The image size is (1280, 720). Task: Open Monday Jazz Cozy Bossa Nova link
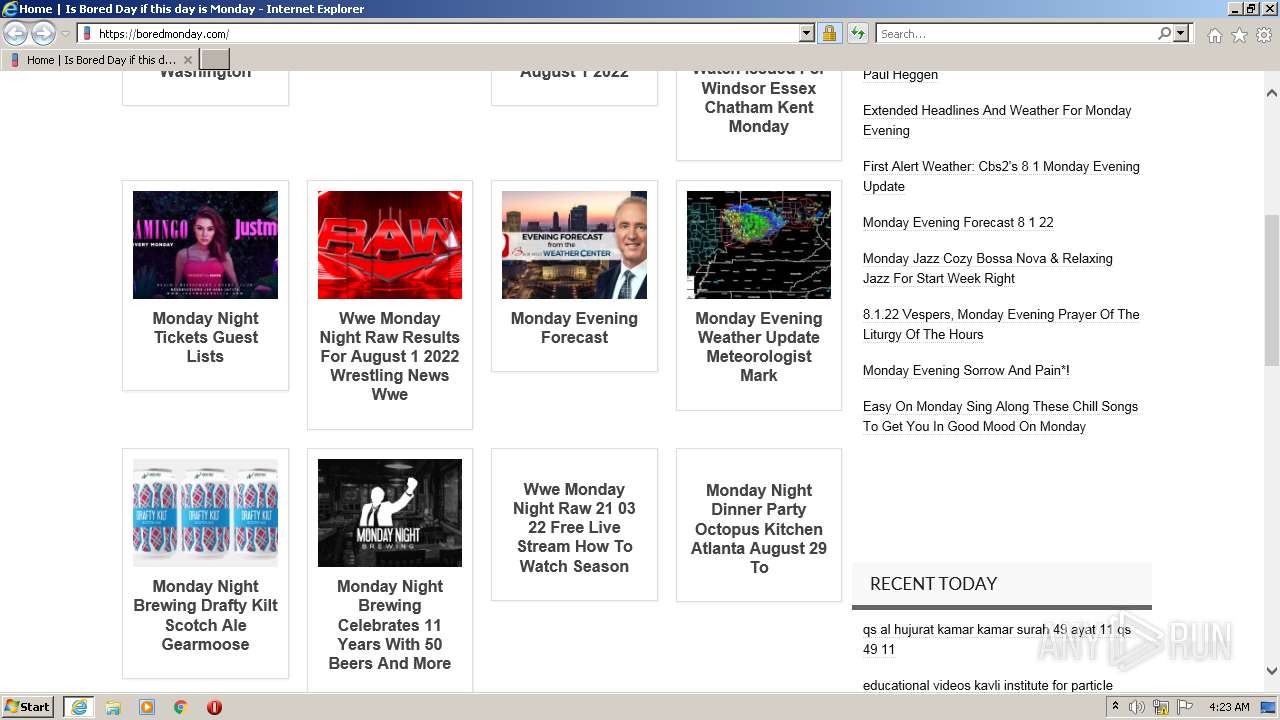pos(988,268)
